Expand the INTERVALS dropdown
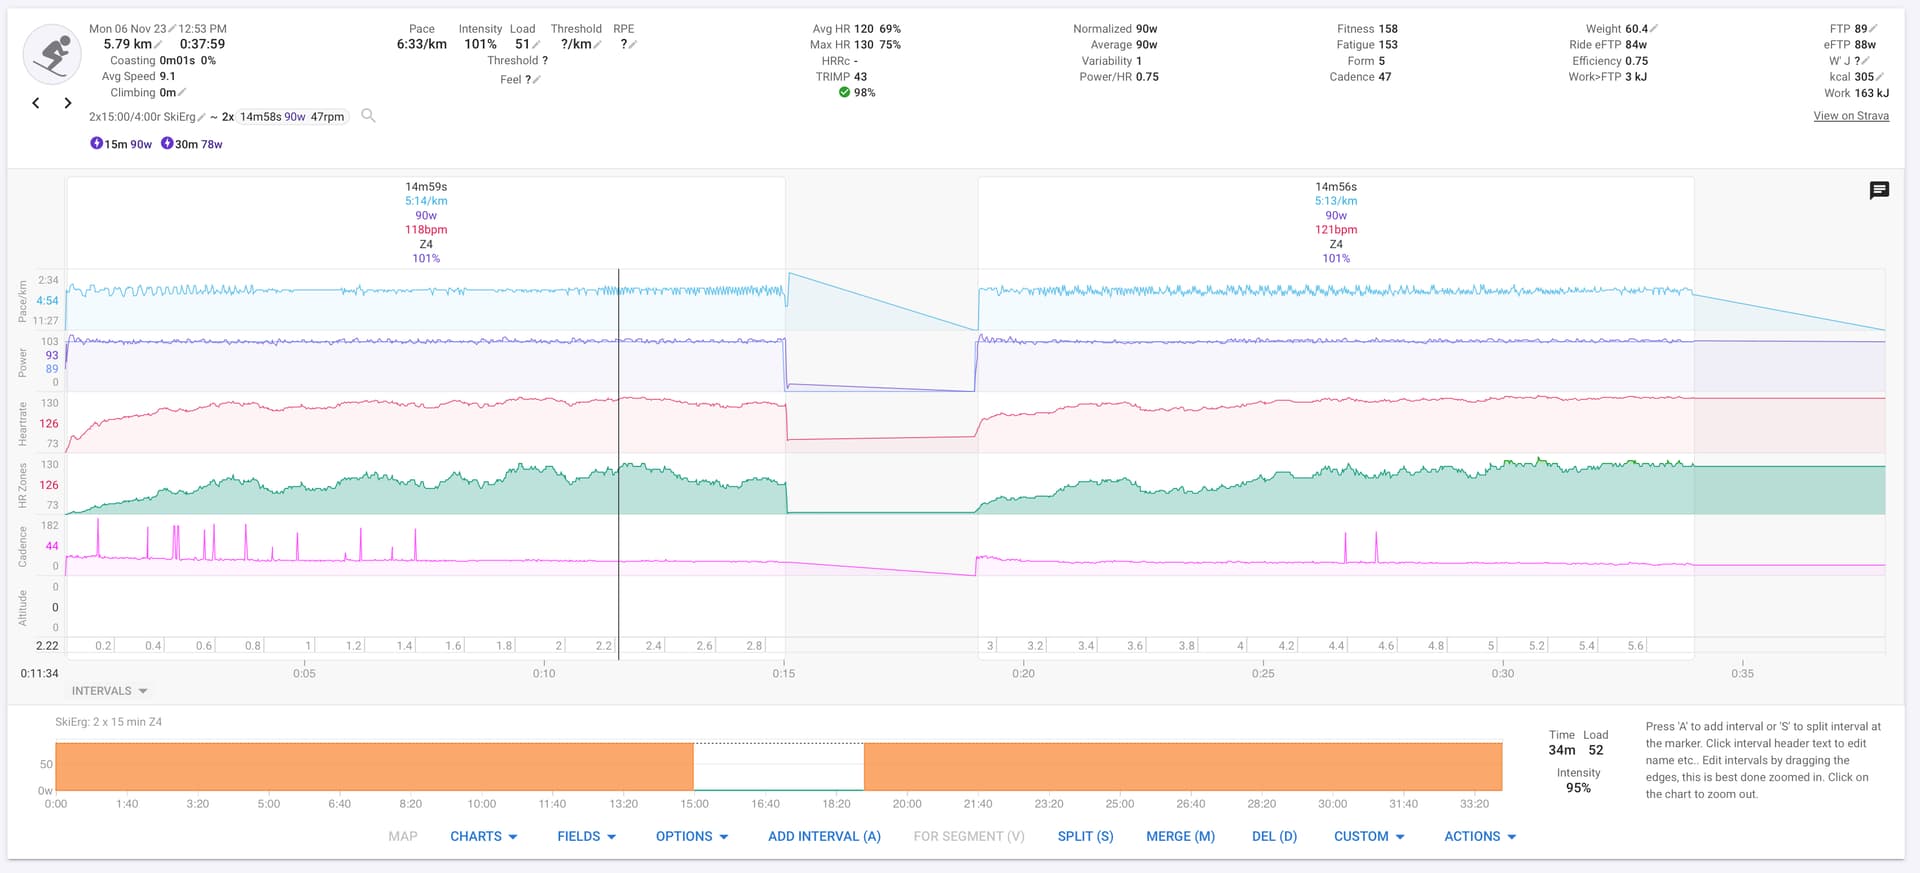The image size is (1920, 873). (x=109, y=691)
